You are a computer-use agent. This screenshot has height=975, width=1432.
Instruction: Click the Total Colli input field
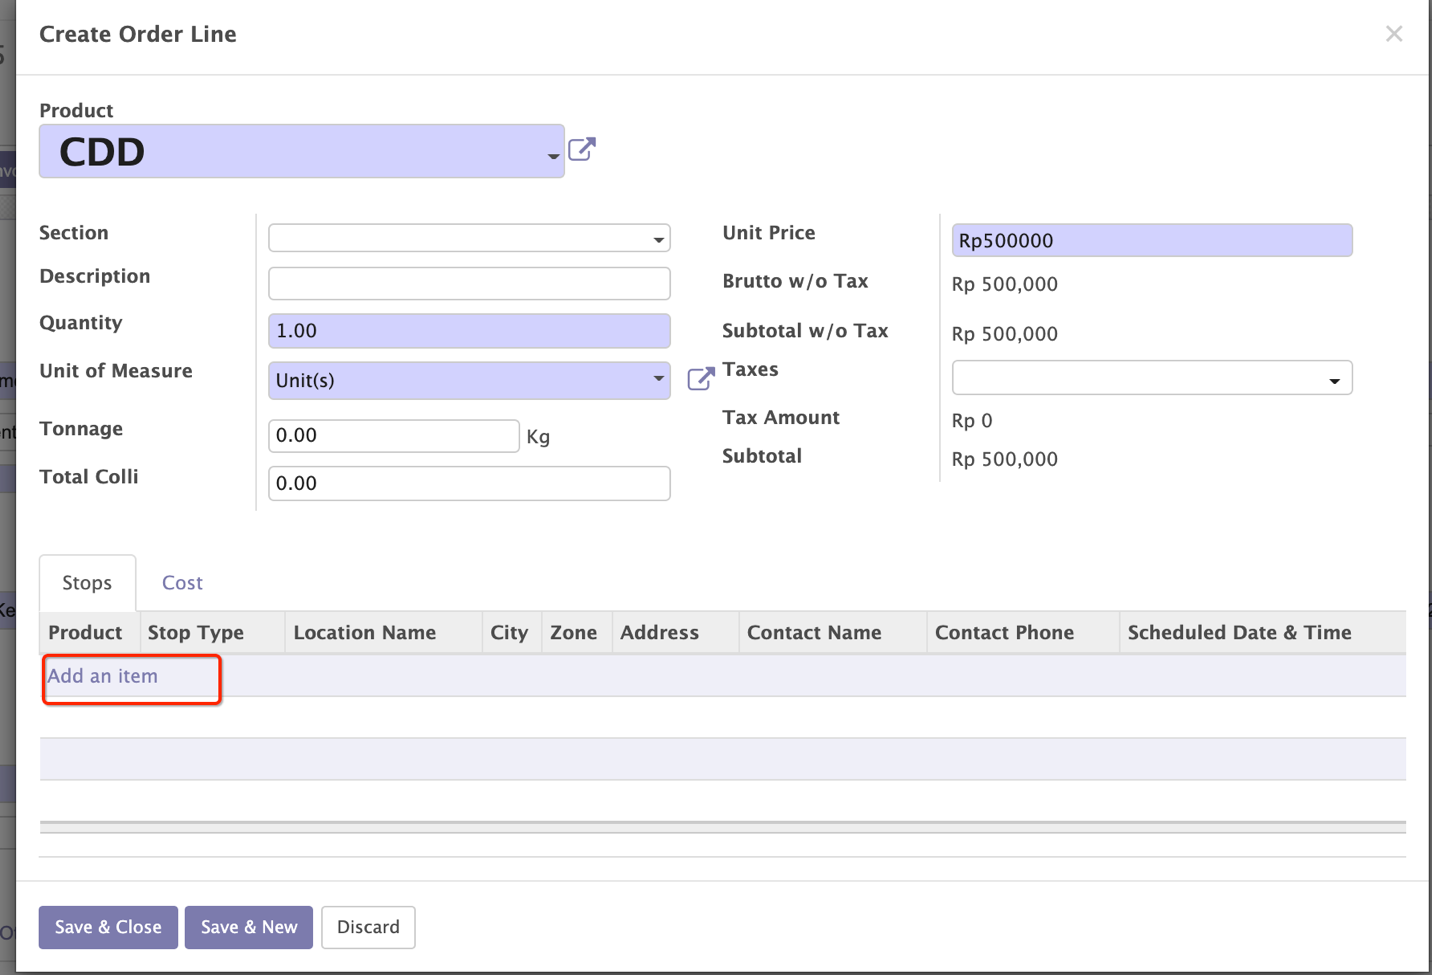pos(469,484)
